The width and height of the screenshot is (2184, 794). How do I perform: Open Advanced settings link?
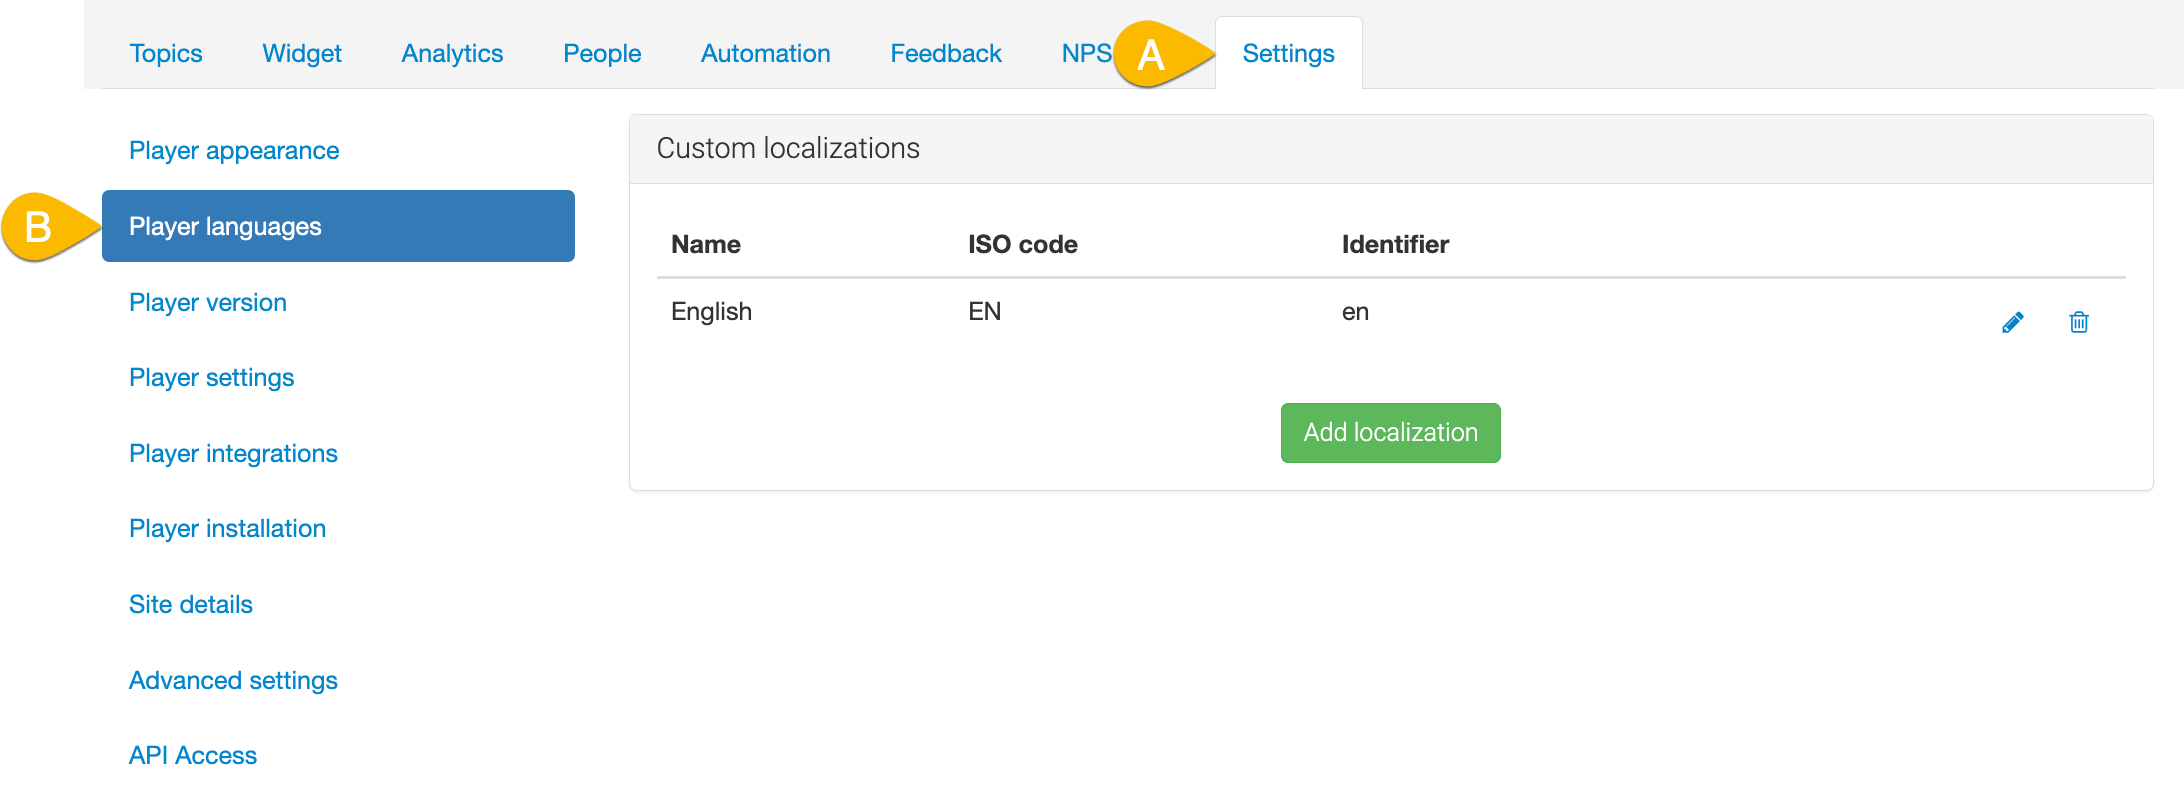(233, 680)
